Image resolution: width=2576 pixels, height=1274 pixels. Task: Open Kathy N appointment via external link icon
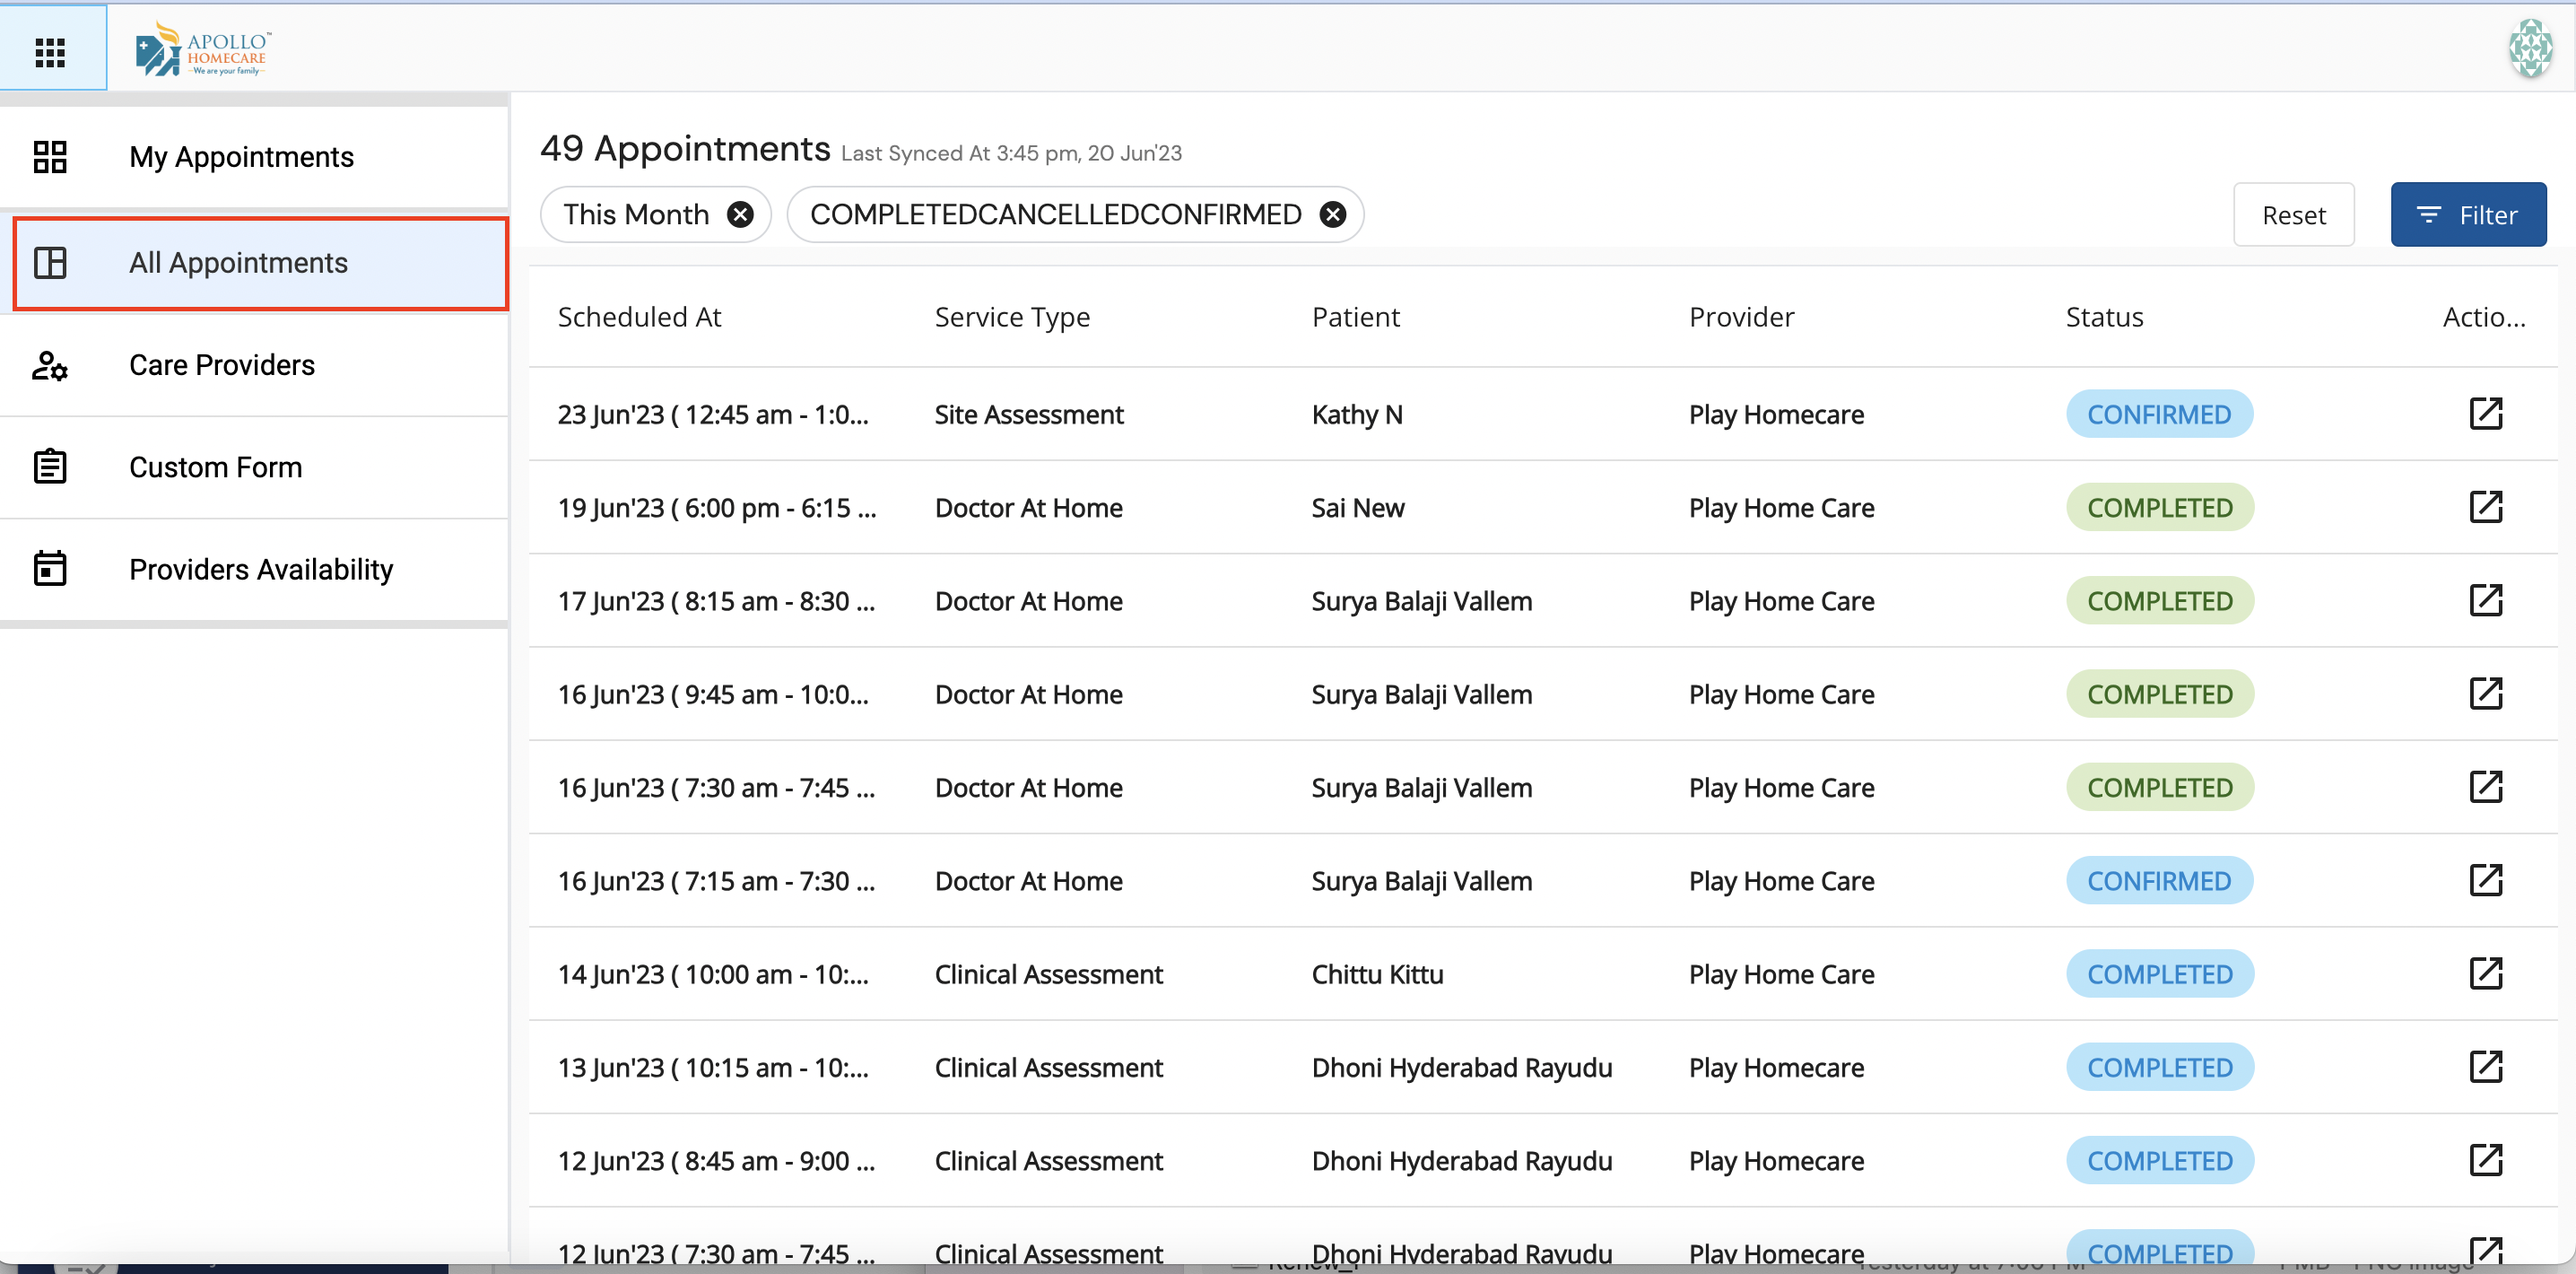click(2487, 413)
